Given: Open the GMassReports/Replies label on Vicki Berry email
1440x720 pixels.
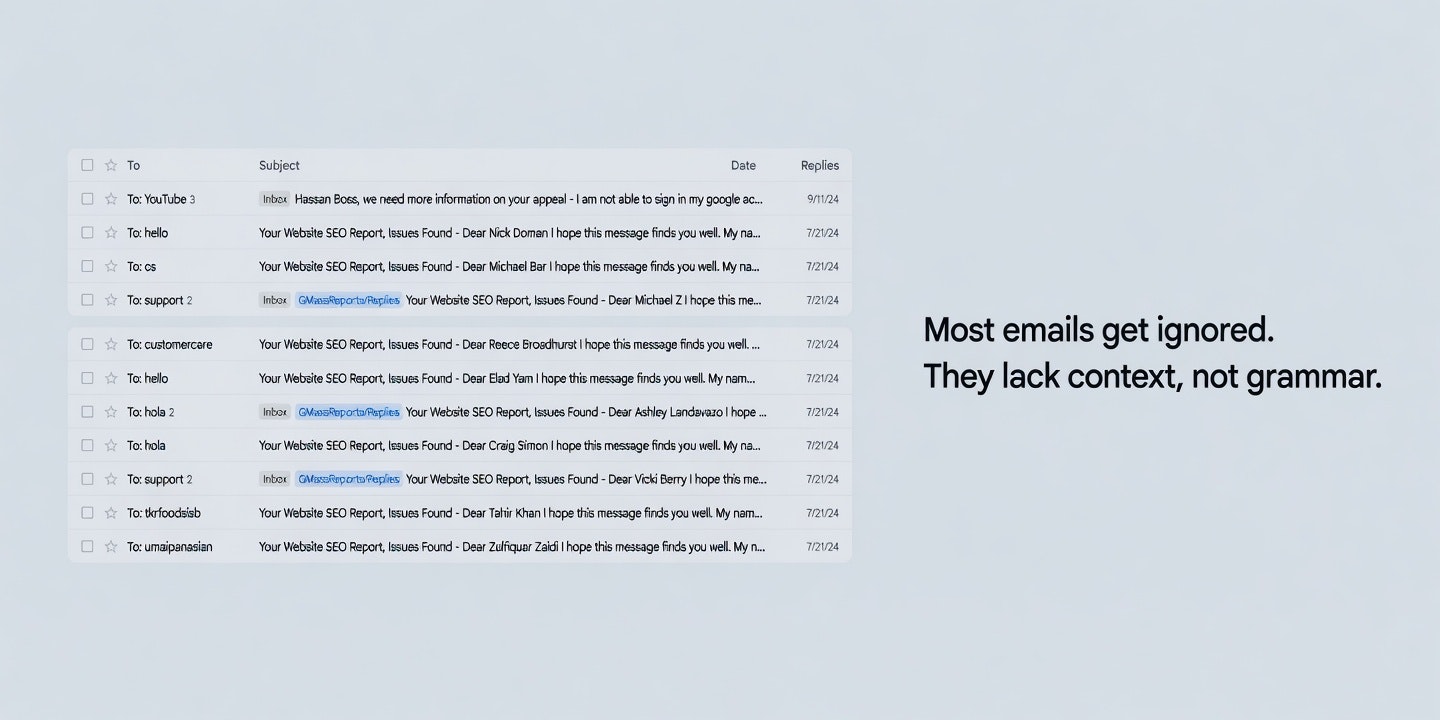Looking at the screenshot, I should coord(349,479).
